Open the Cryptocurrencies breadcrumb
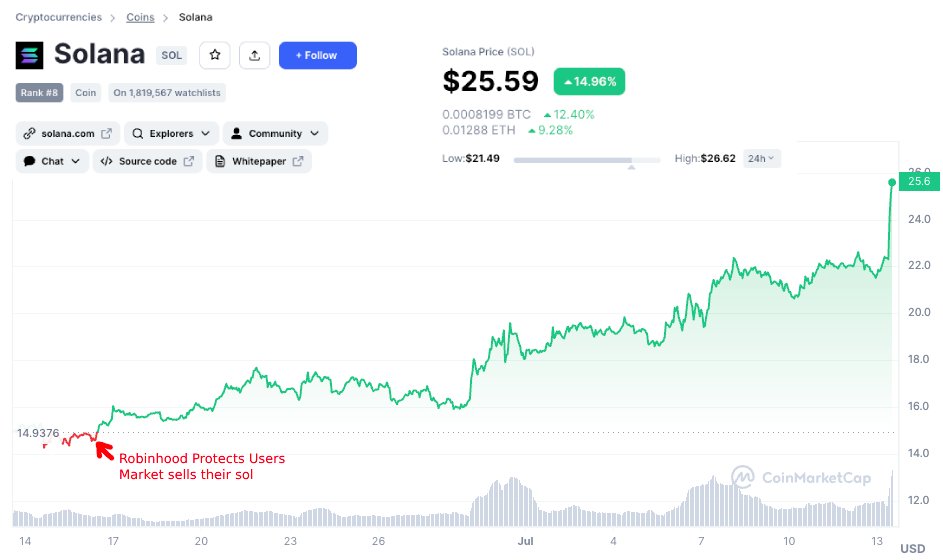 [58, 17]
